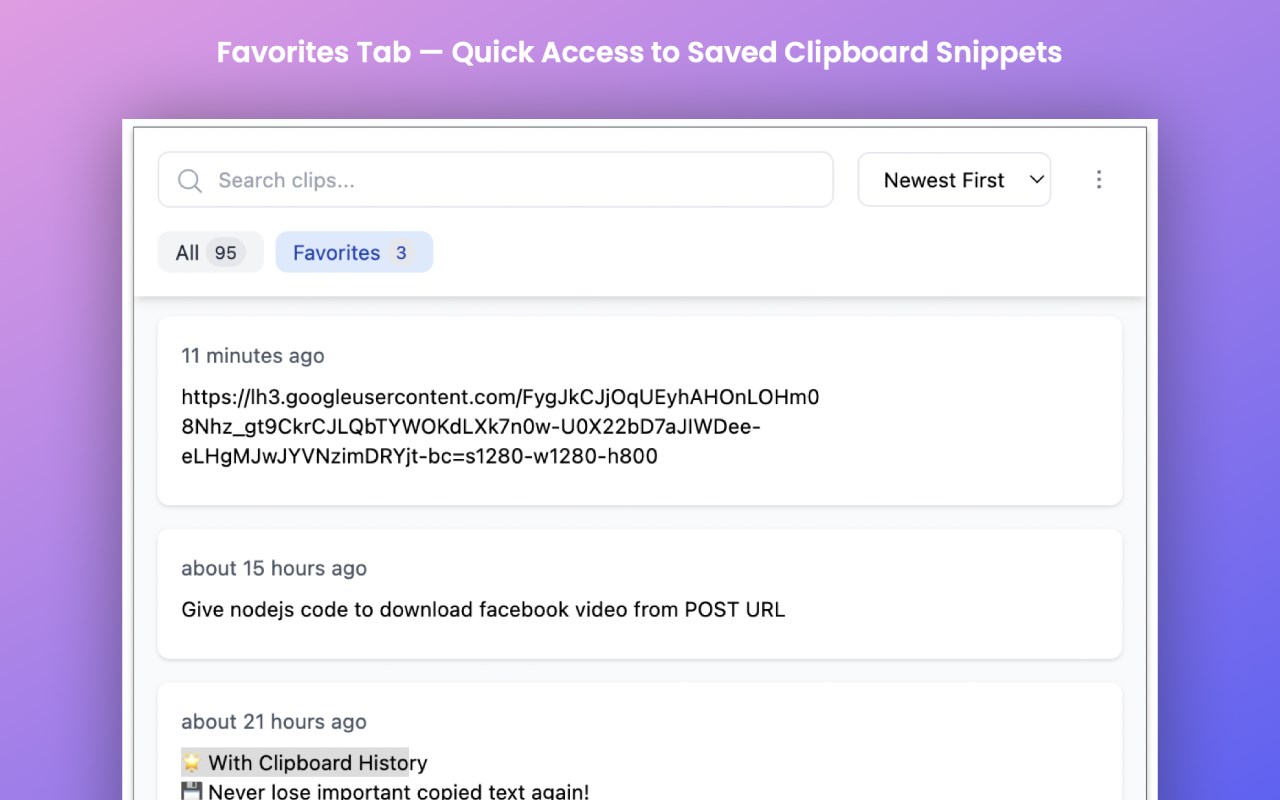Click the highlighted With Clipboard History text

point(317,763)
